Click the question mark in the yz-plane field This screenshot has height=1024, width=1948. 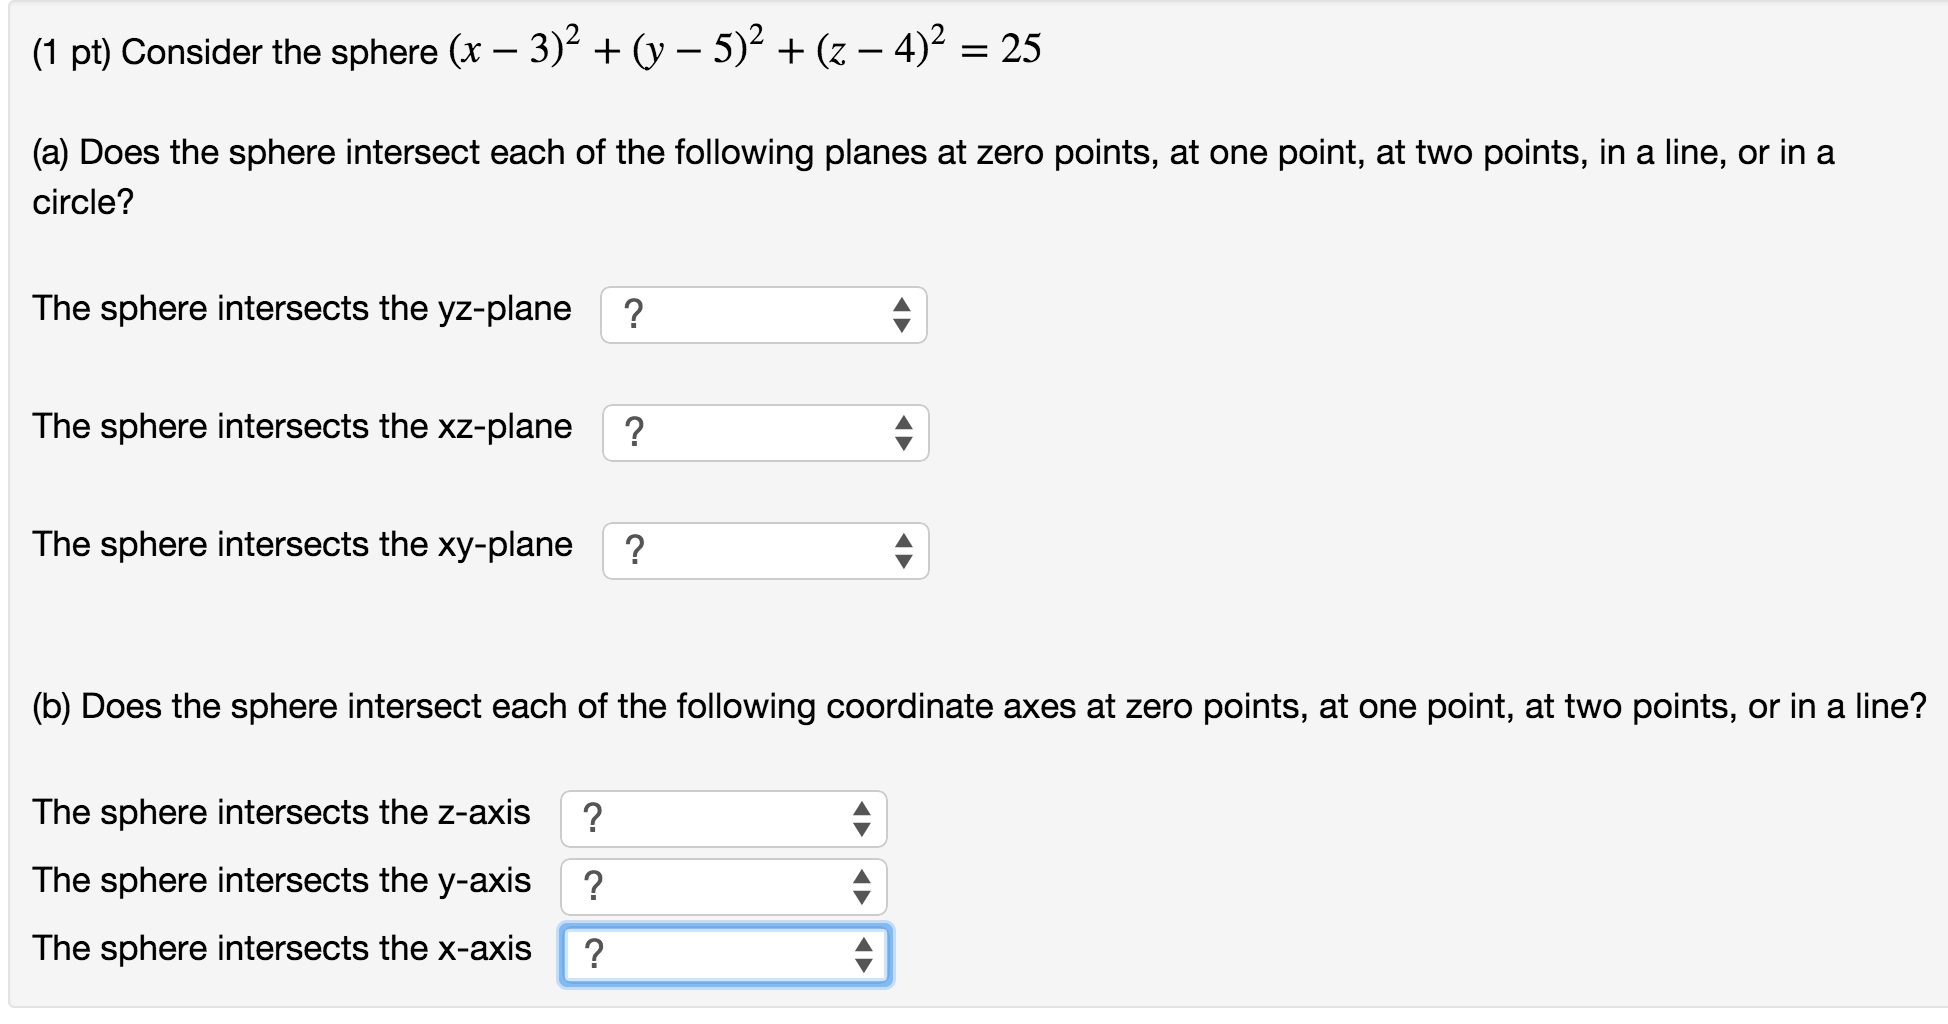point(636,315)
